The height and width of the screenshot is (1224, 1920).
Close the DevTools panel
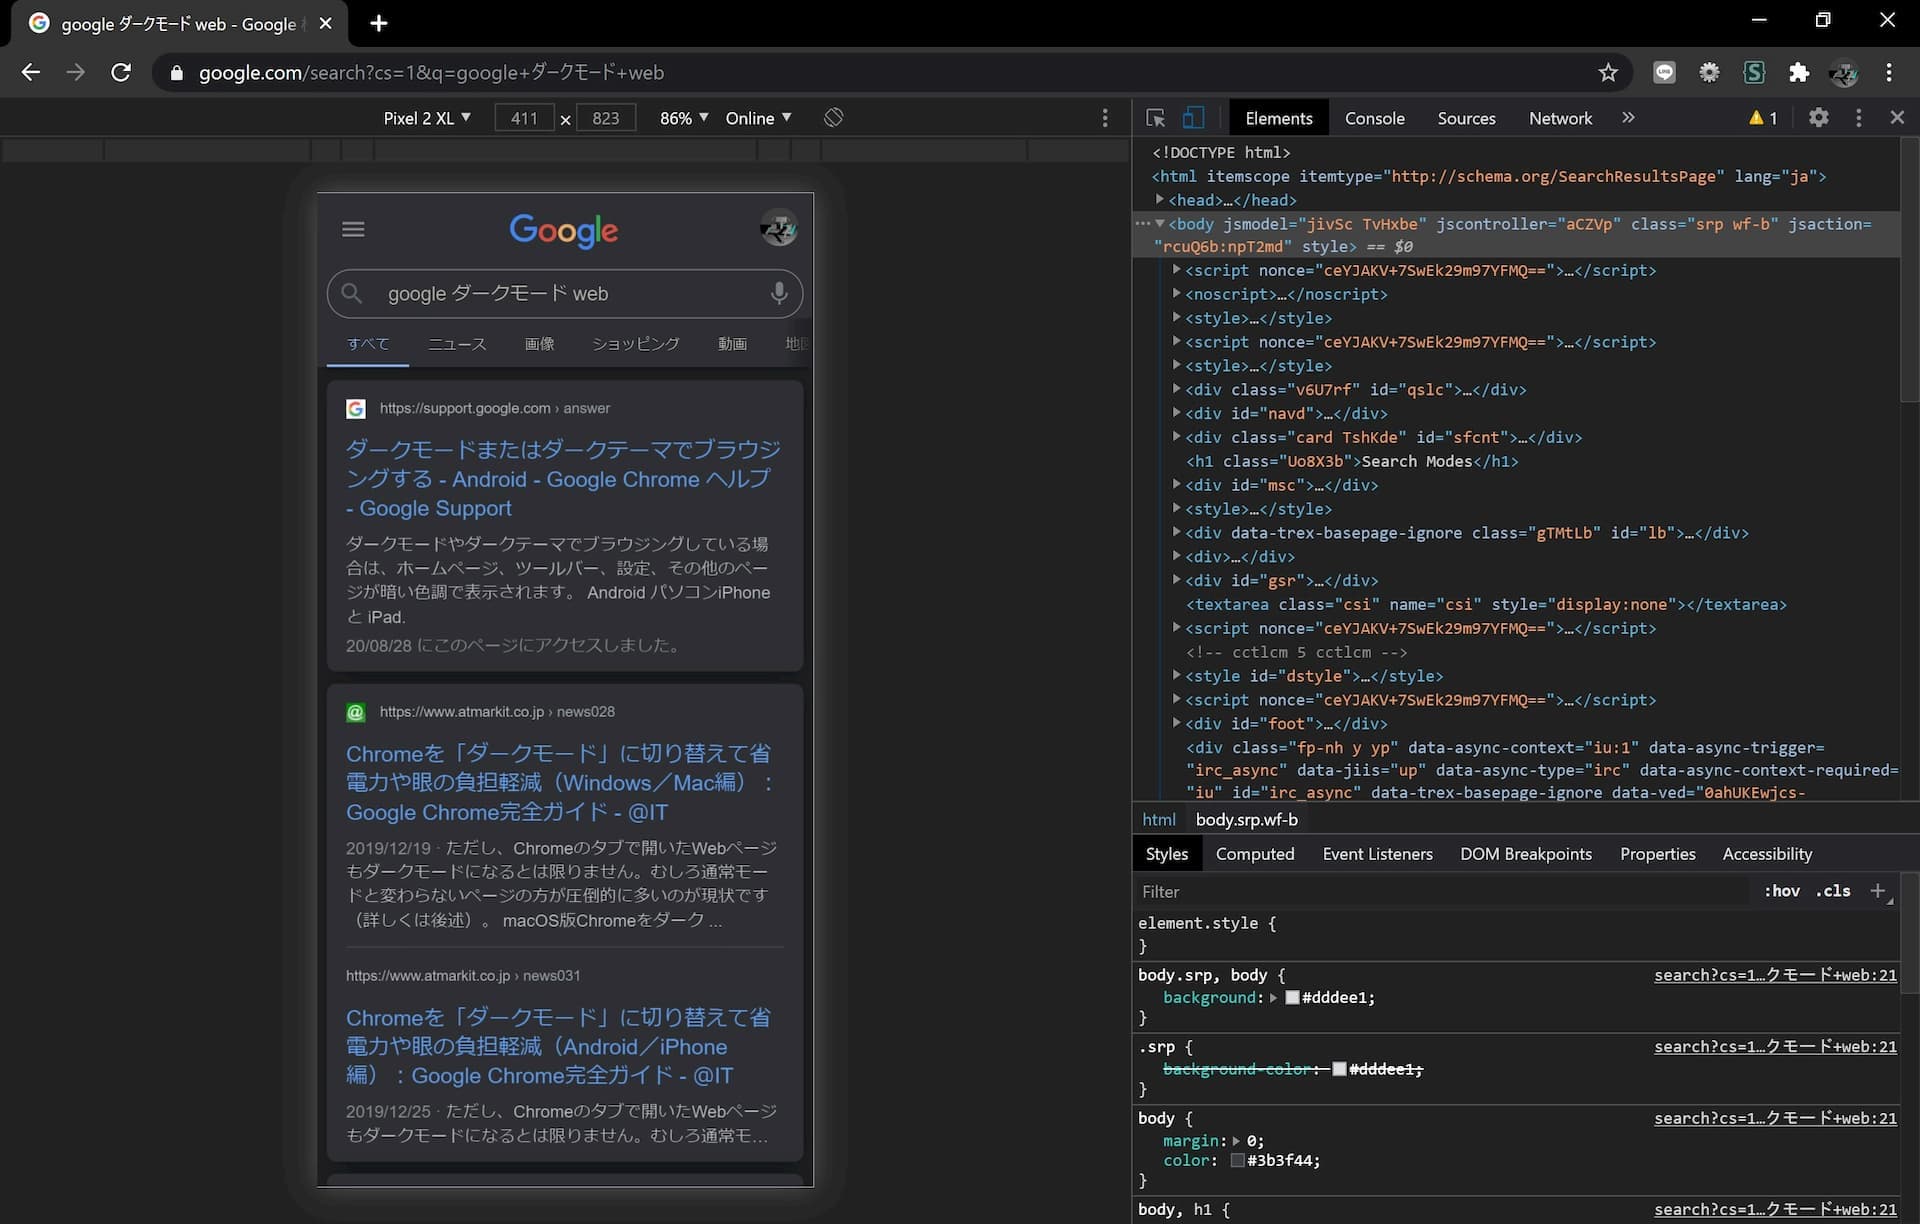(x=1897, y=118)
